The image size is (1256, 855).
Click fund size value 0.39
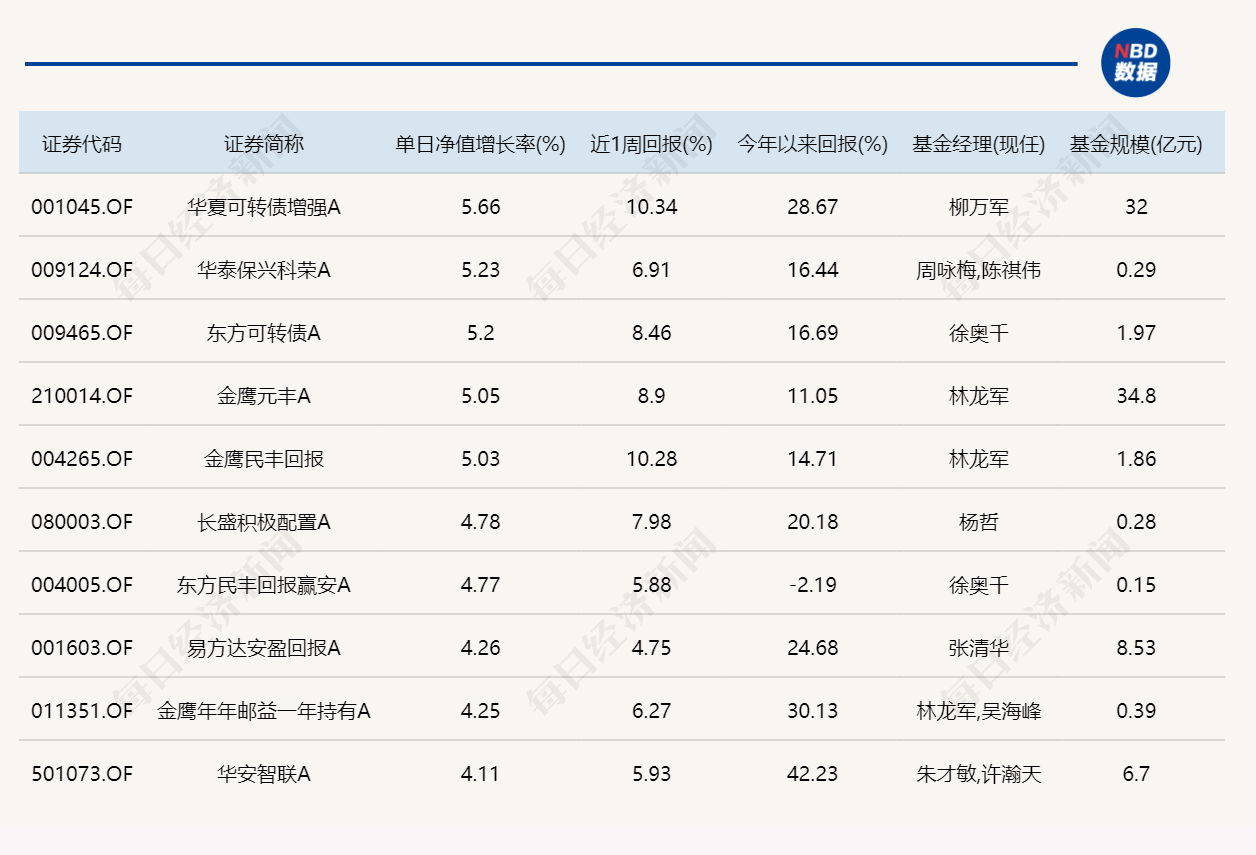1136,711
